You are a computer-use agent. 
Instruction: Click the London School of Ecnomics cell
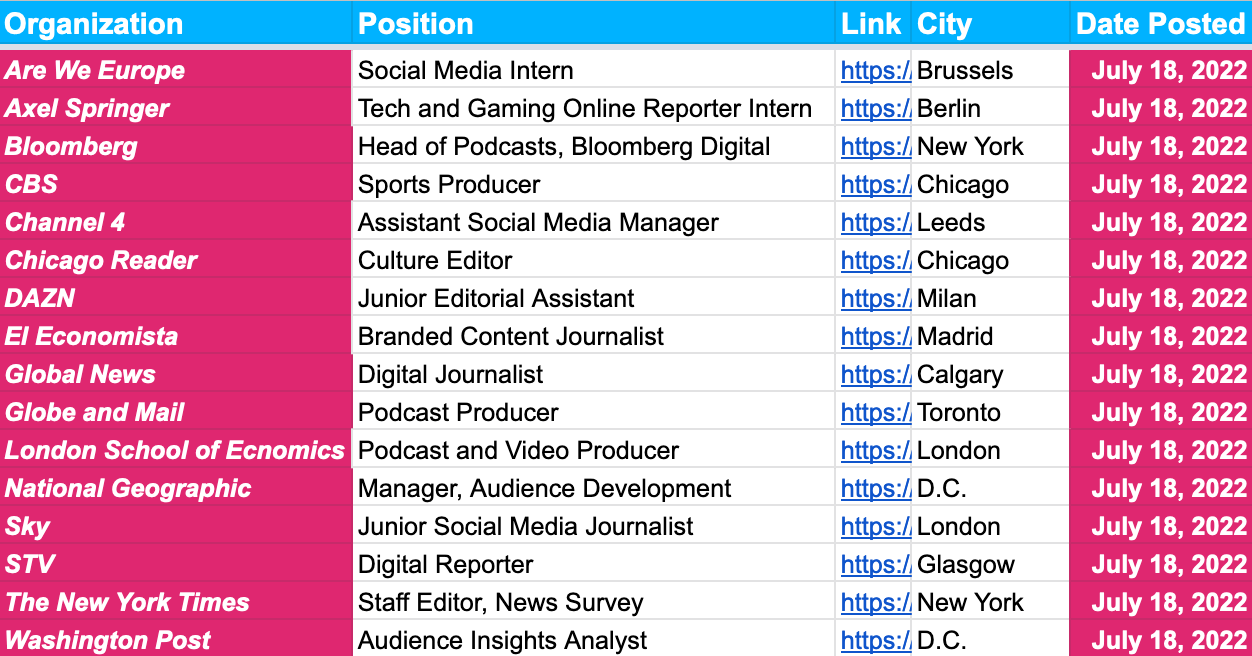(176, 451)
